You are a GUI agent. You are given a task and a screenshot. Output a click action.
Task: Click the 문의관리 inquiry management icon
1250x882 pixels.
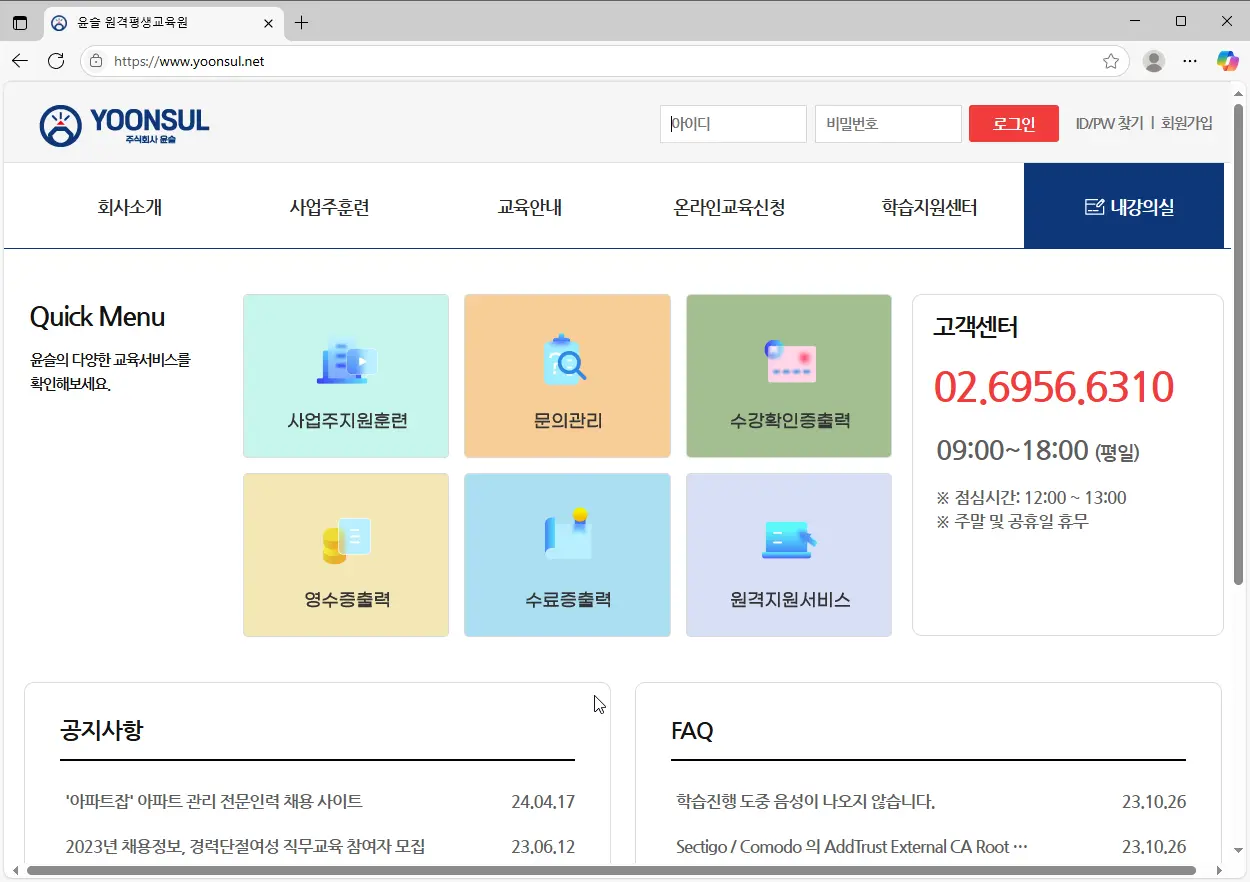point(567,375)
